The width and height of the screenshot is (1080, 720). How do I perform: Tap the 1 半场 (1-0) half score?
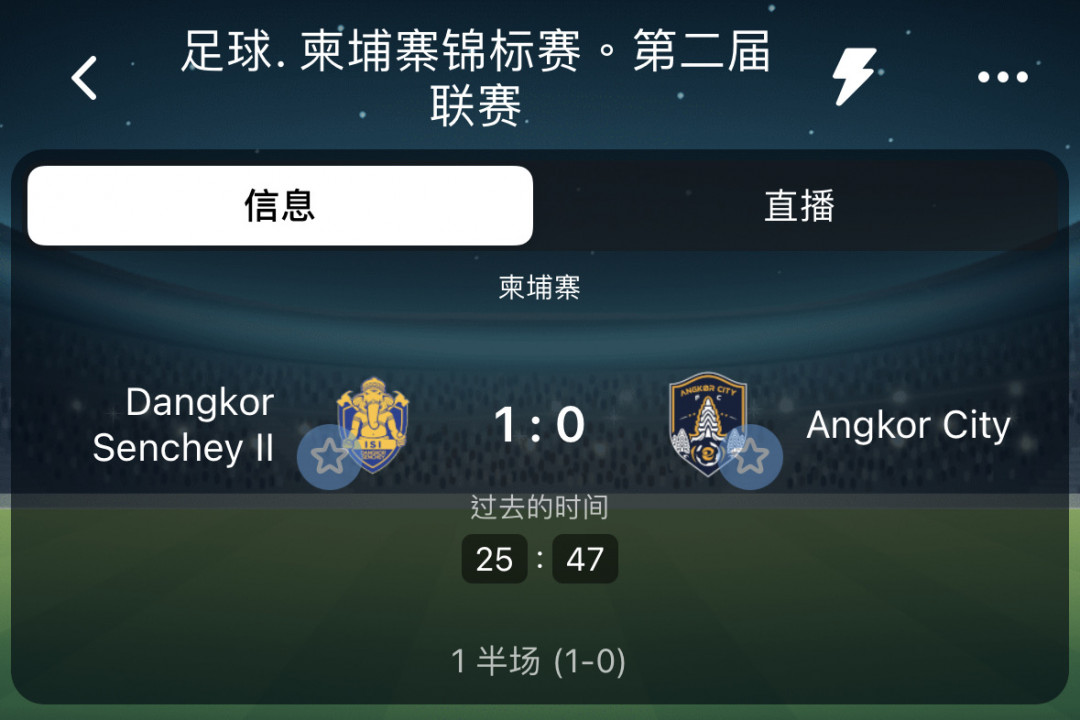[x=538, y=661]
